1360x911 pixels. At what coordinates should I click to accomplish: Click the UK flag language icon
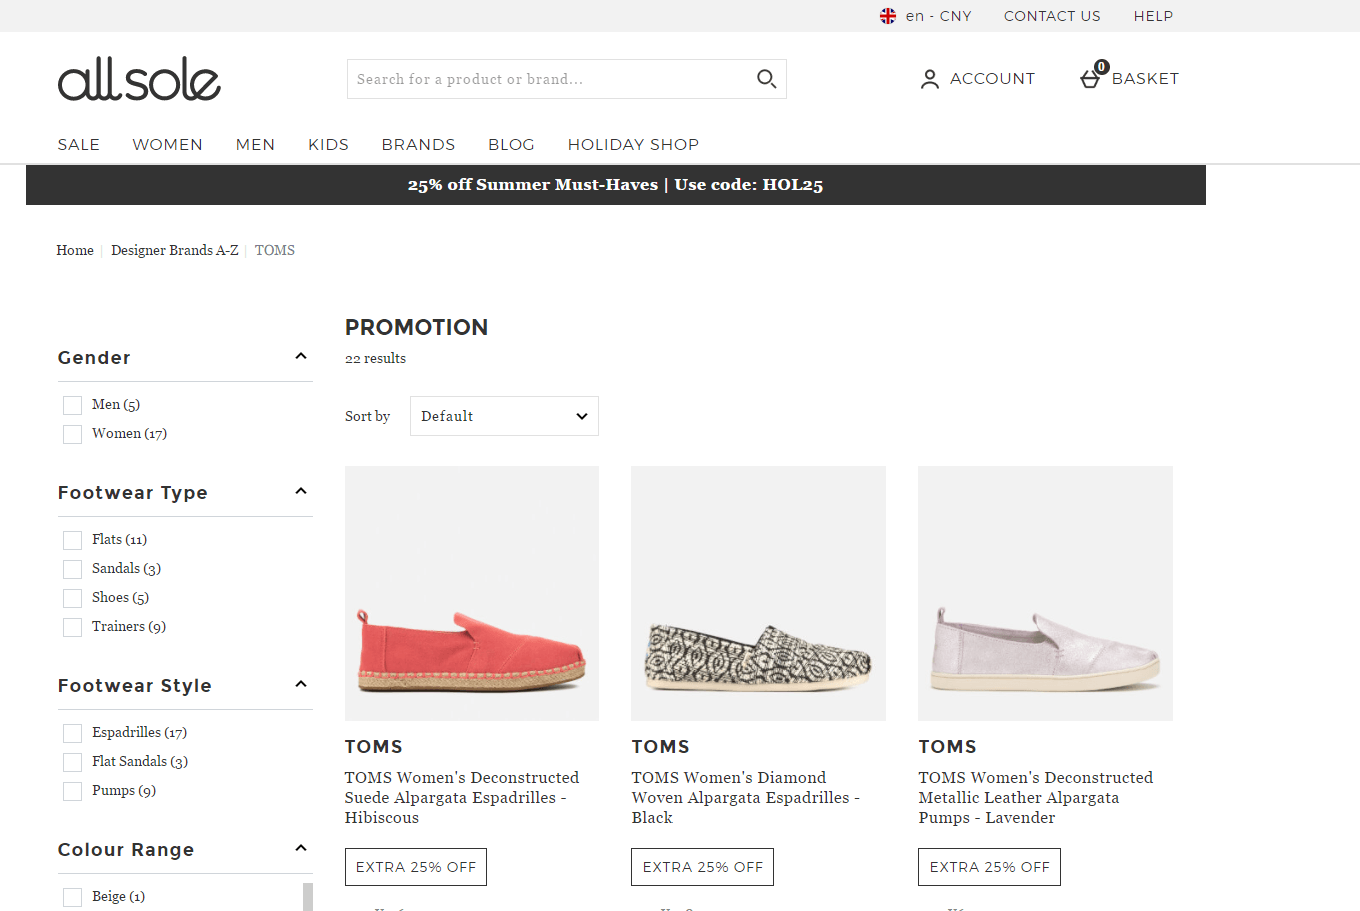[x=888, y=16]
